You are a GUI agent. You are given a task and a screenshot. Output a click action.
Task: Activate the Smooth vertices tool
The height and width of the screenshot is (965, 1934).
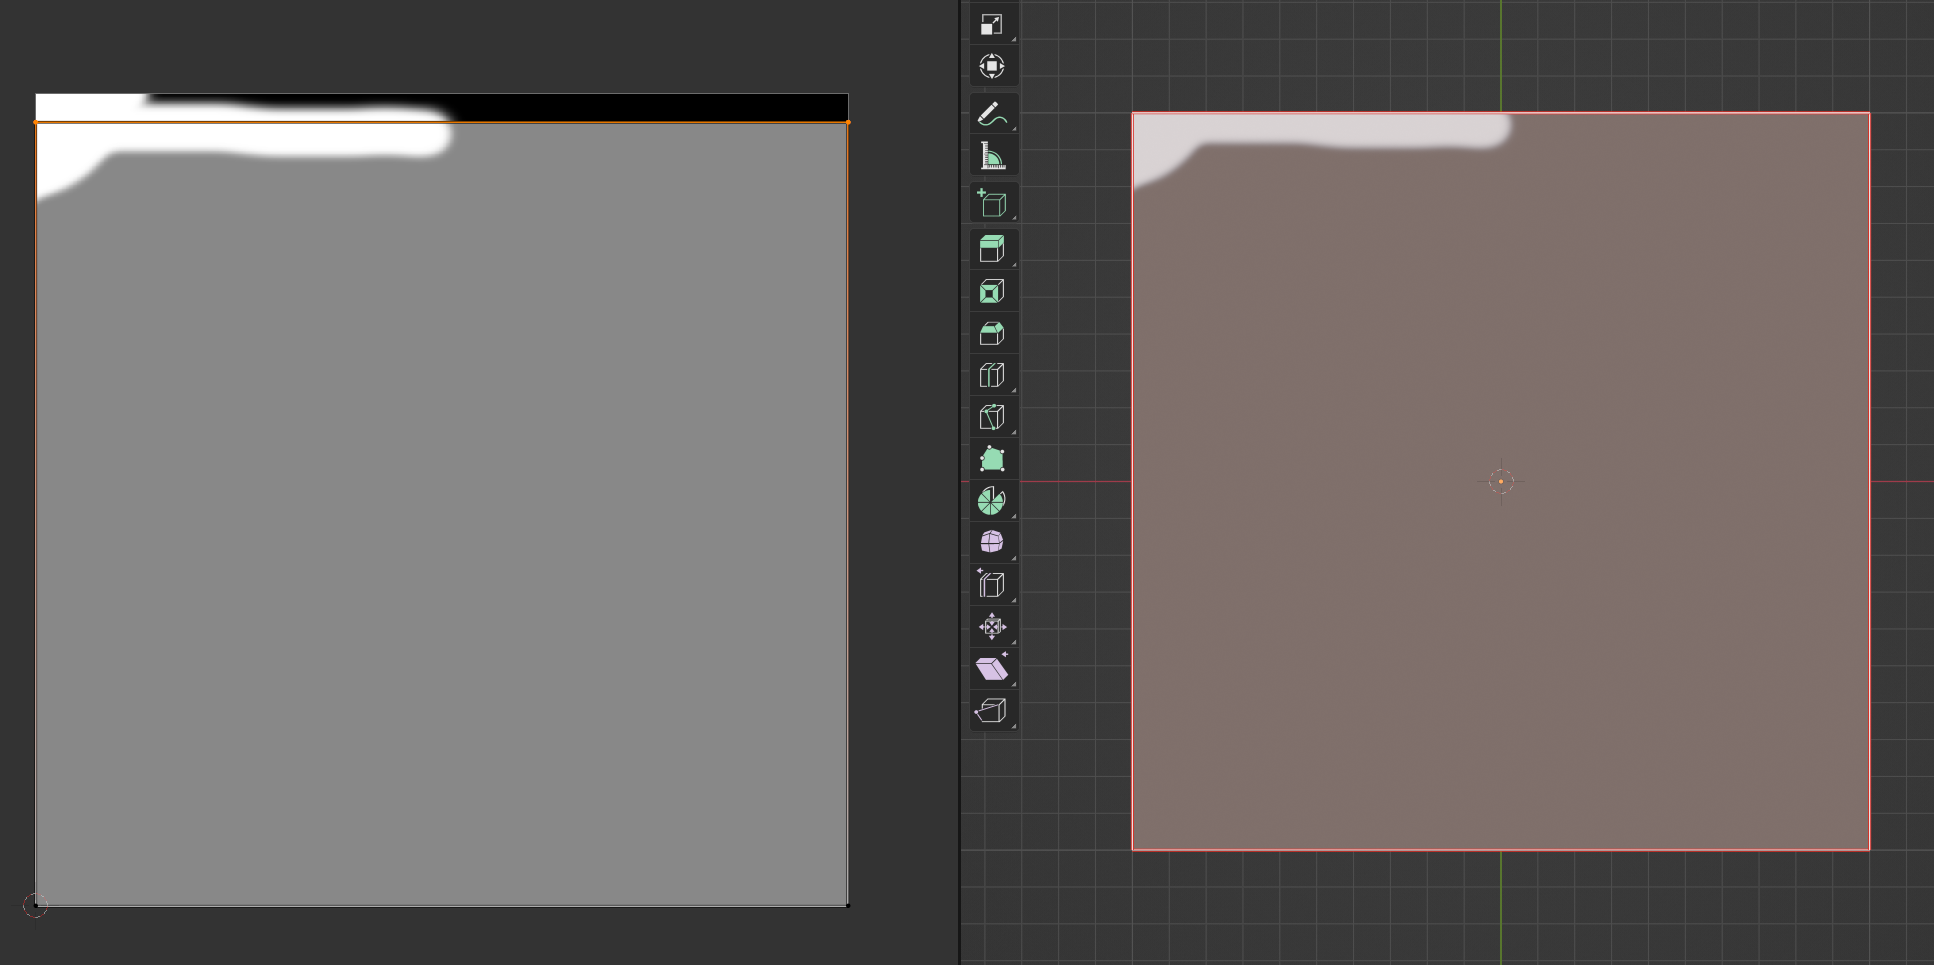(x=992, y=542)
